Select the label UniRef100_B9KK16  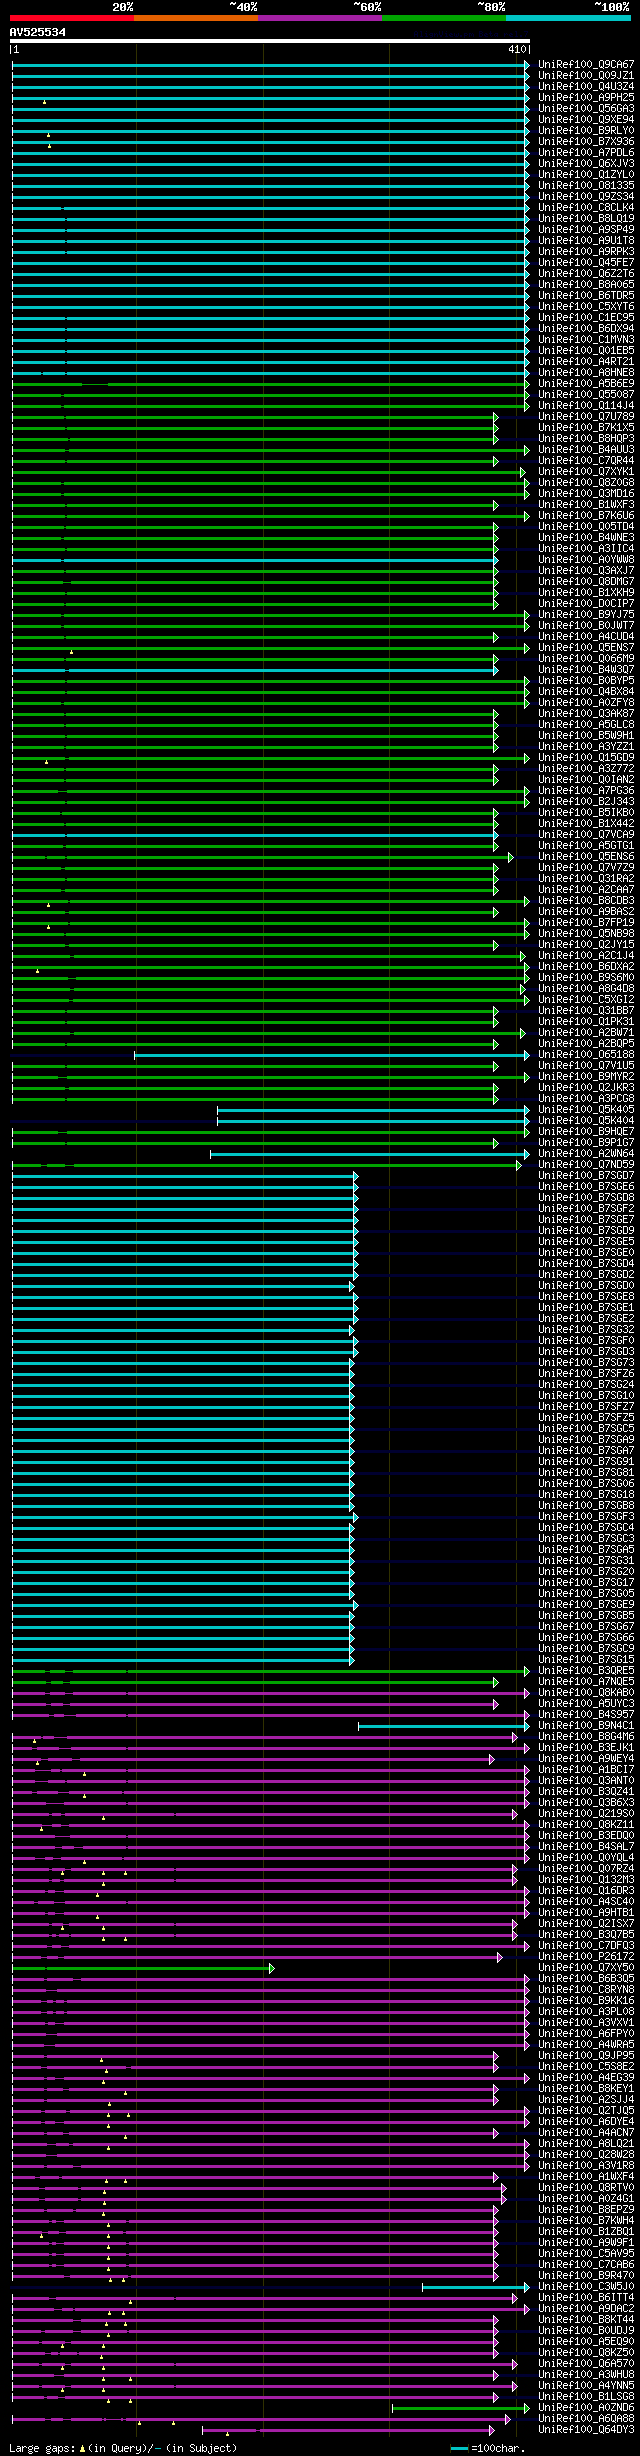(x=586, y=2000)
